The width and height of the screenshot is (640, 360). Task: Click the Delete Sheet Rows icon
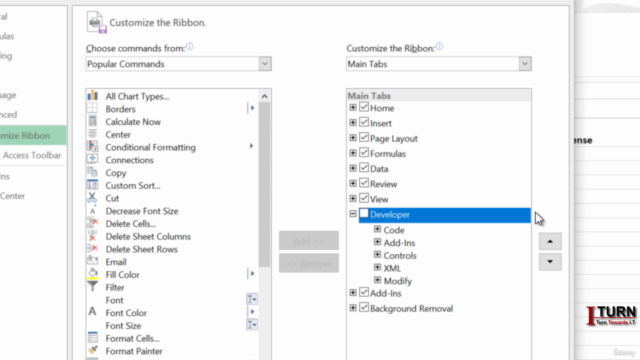(x=93, y=249)
